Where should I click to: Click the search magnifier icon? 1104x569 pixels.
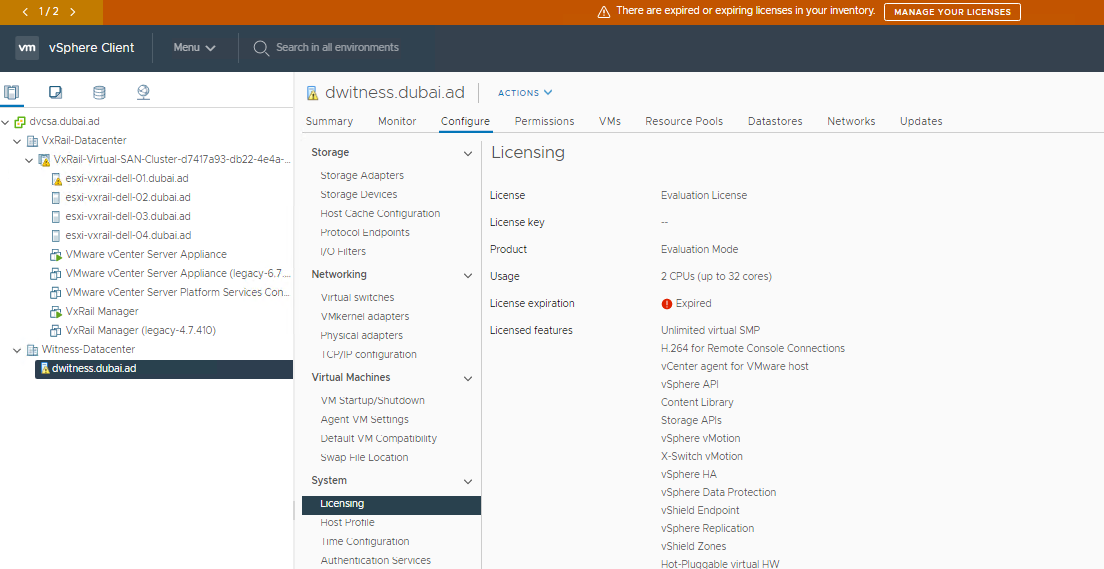tap(261, 48)
